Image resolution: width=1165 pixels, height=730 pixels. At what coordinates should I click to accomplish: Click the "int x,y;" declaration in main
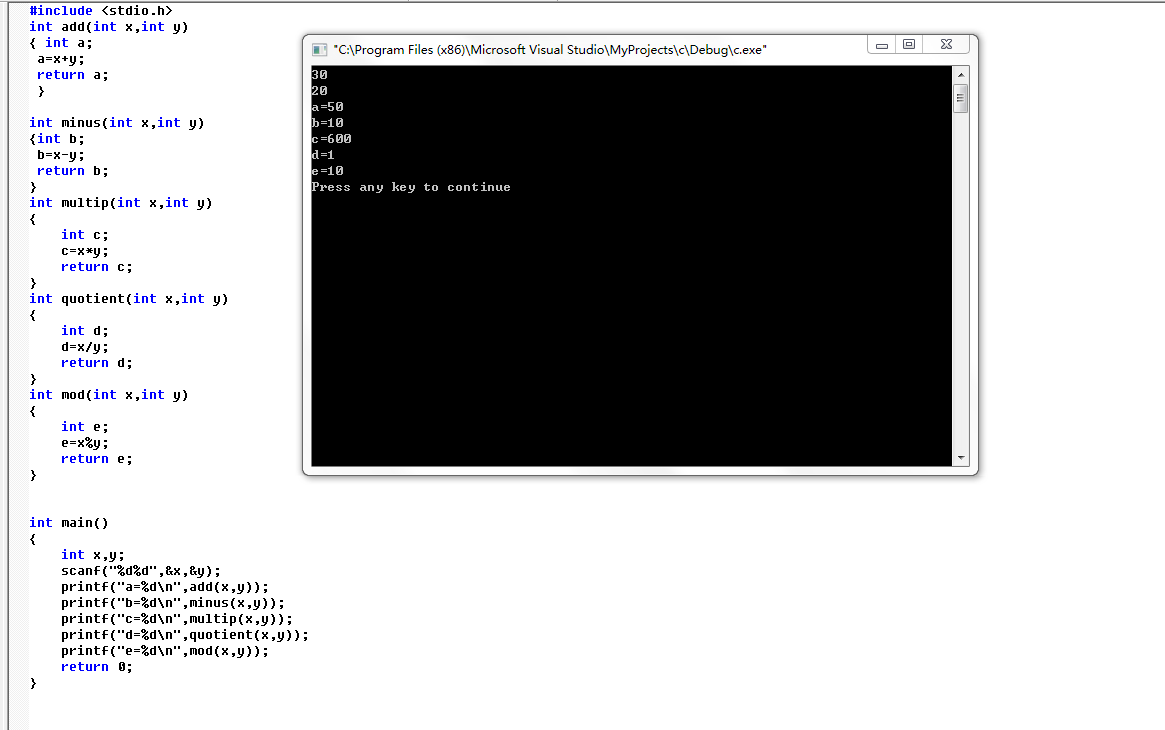pyautogui.click(x=93, y=555)
